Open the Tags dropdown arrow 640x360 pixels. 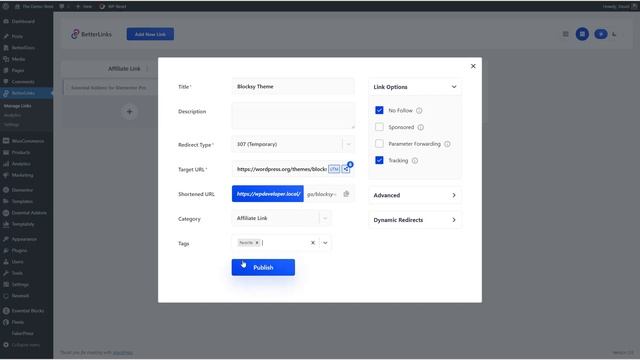[325, 243]
